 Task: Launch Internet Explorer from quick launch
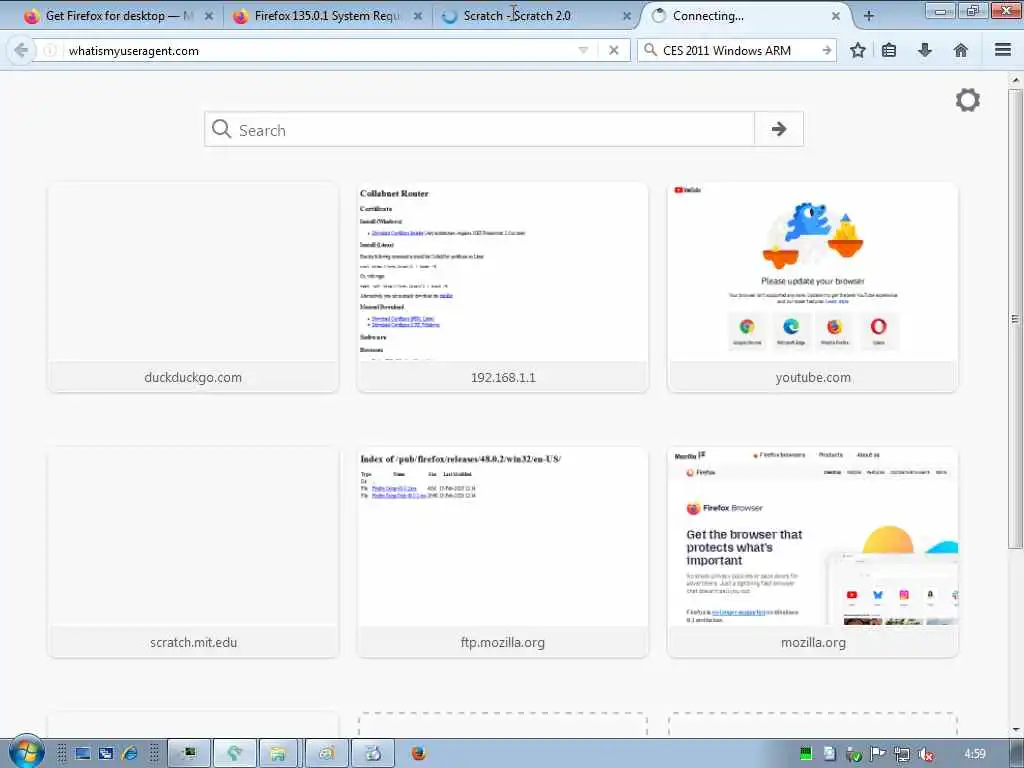129,754
